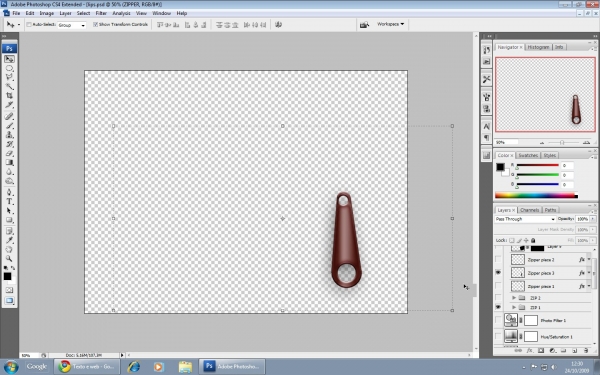The image size is (600, 375).
Task: Select the Pen tool
Action: pos(10,192)
